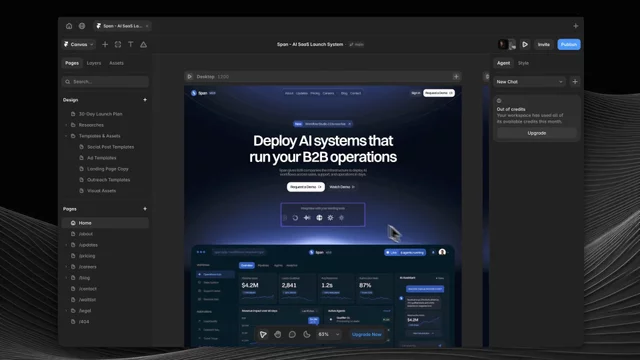Select the insert plus tool in toolbar
Screen dimensions: 640x360
click(x=105, y=44)
